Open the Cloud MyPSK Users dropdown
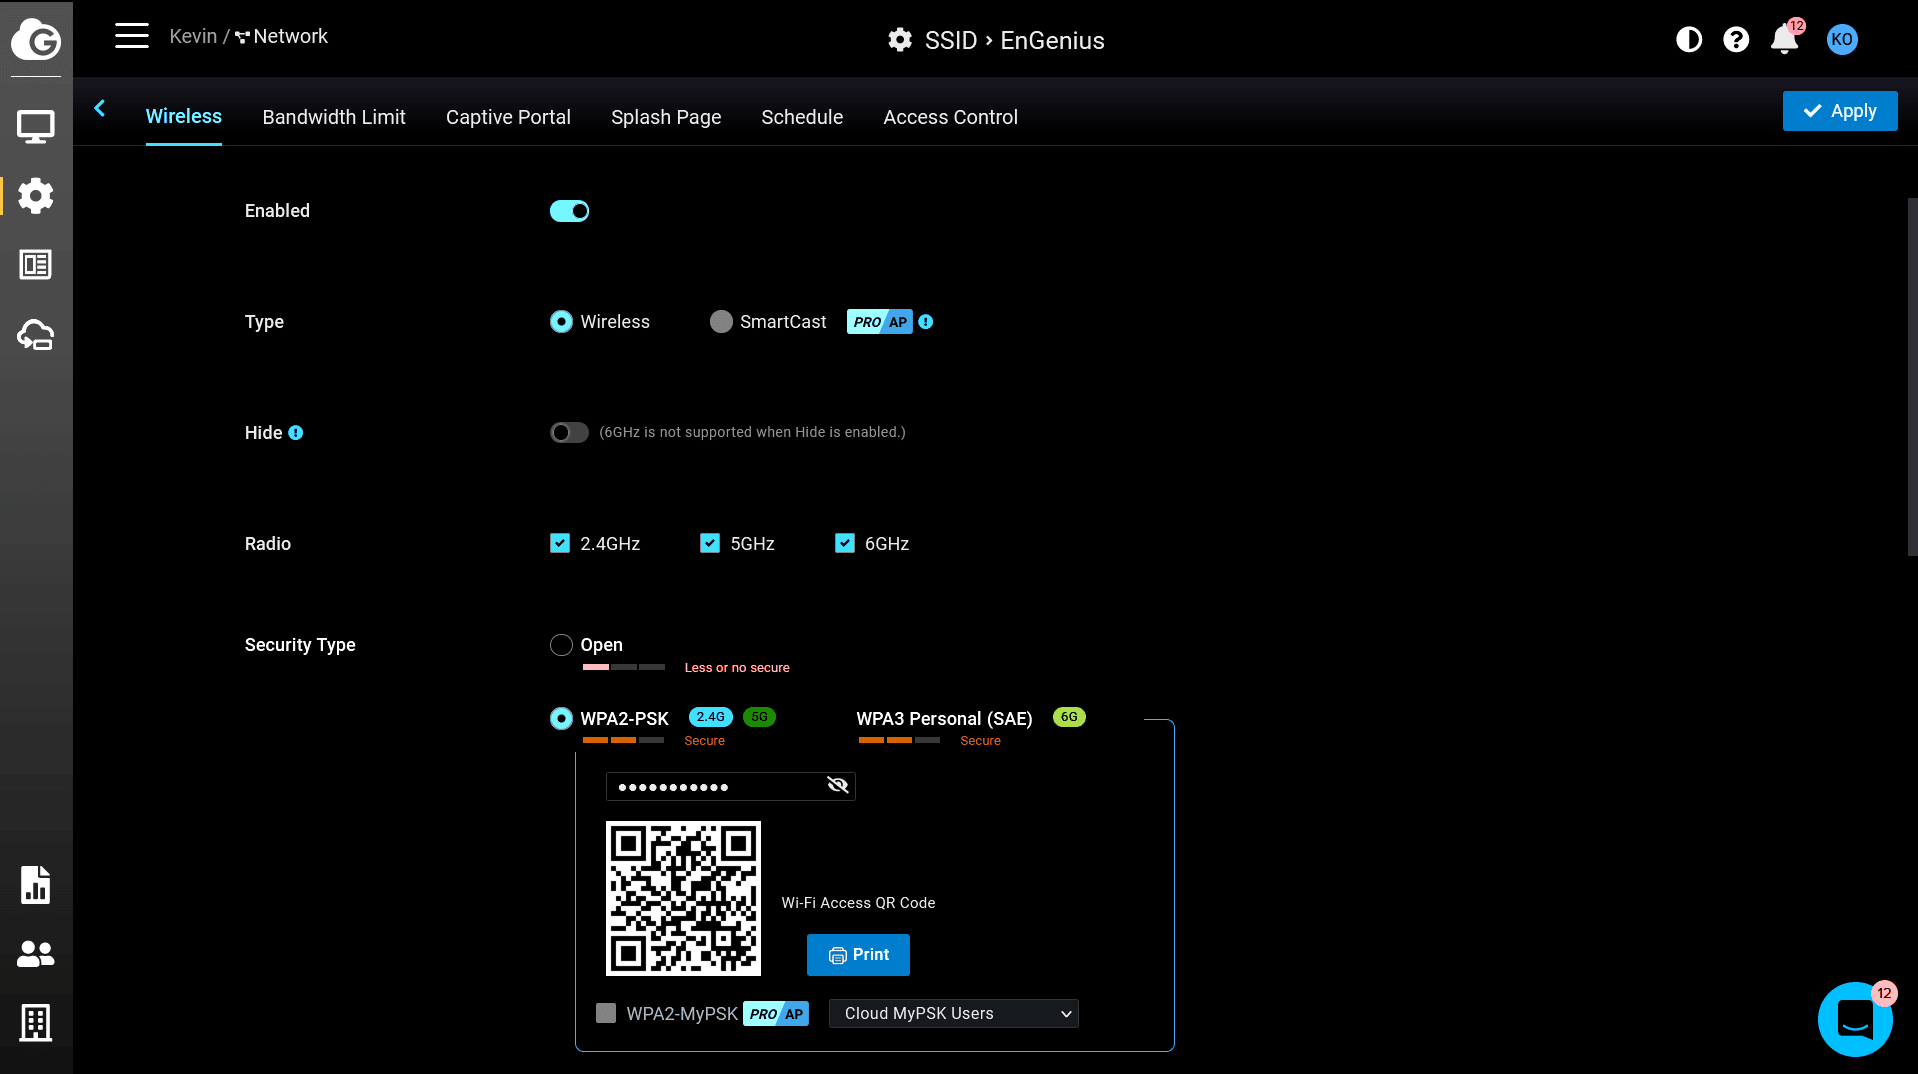The image size is (1918, 1074). tap(953, 1014)
